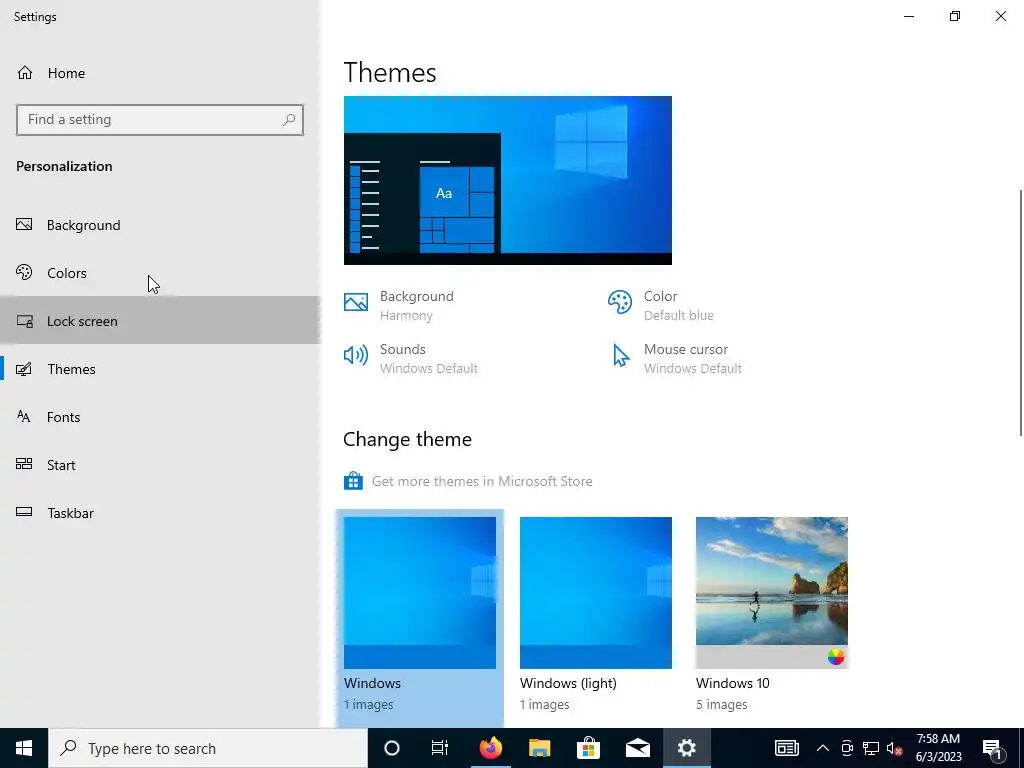1024x768 pixels.
Task: Get more themes in Microsoft Store
Action: (x=482, y=481)
